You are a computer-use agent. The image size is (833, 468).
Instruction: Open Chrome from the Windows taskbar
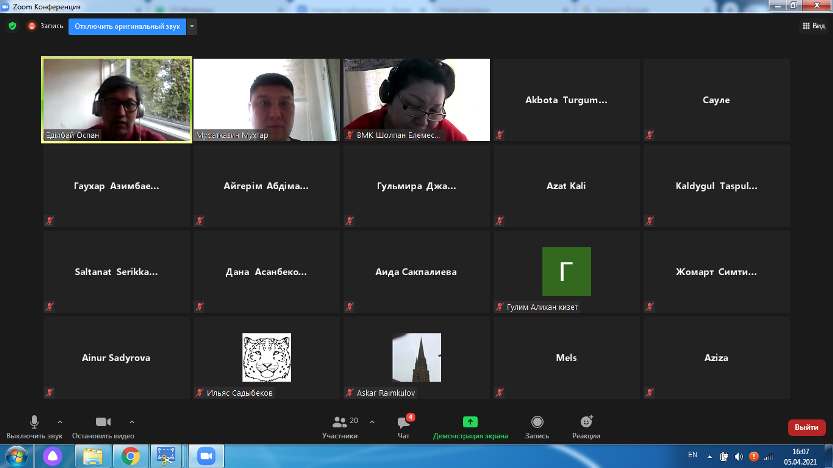(x=130, y=456)
